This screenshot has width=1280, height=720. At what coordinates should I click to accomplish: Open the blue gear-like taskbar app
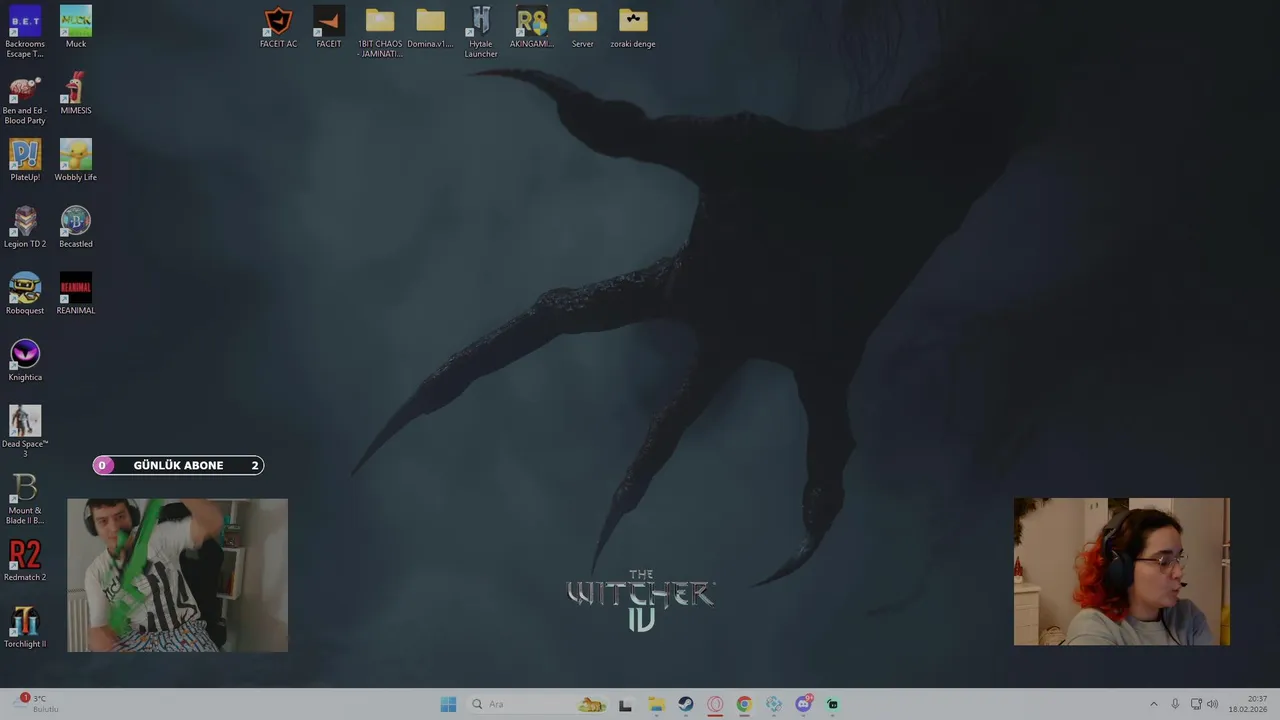click(774, 704)
